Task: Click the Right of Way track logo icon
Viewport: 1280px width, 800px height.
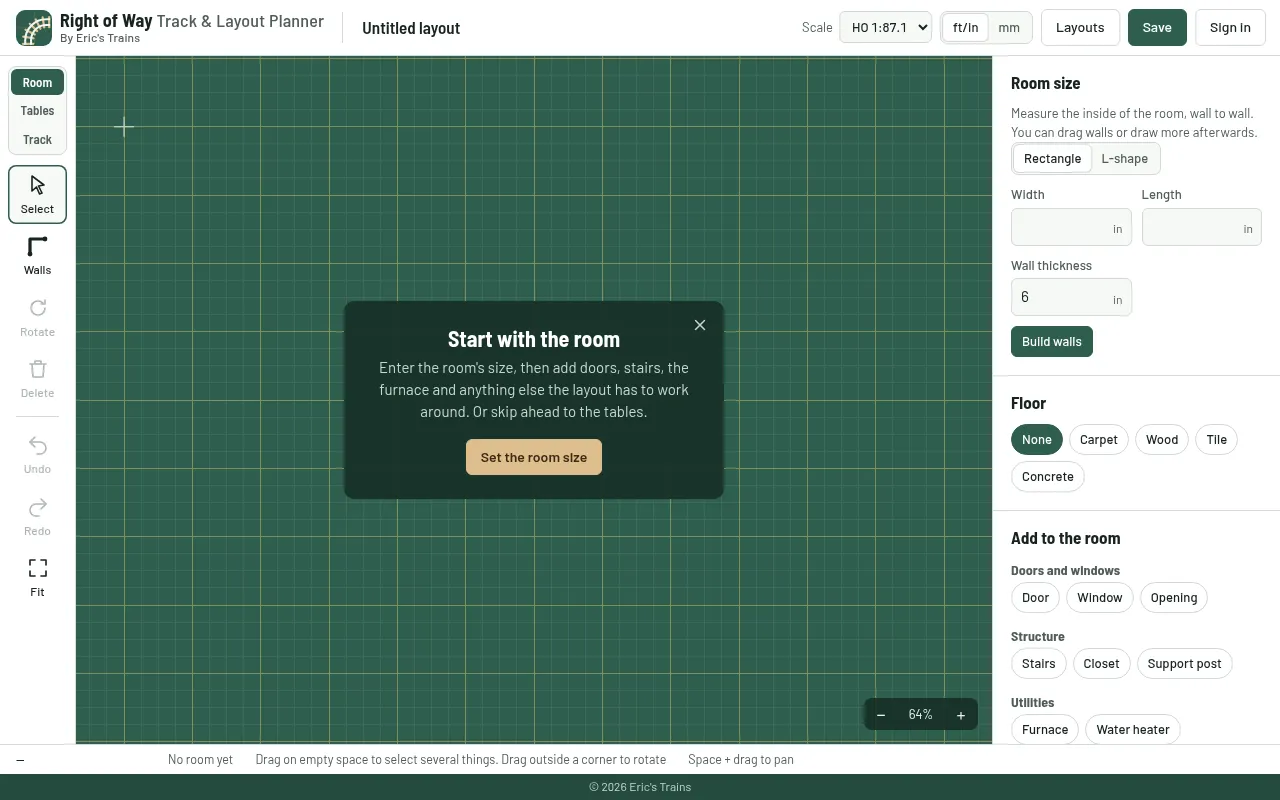Action: click(x=34, y=28)
